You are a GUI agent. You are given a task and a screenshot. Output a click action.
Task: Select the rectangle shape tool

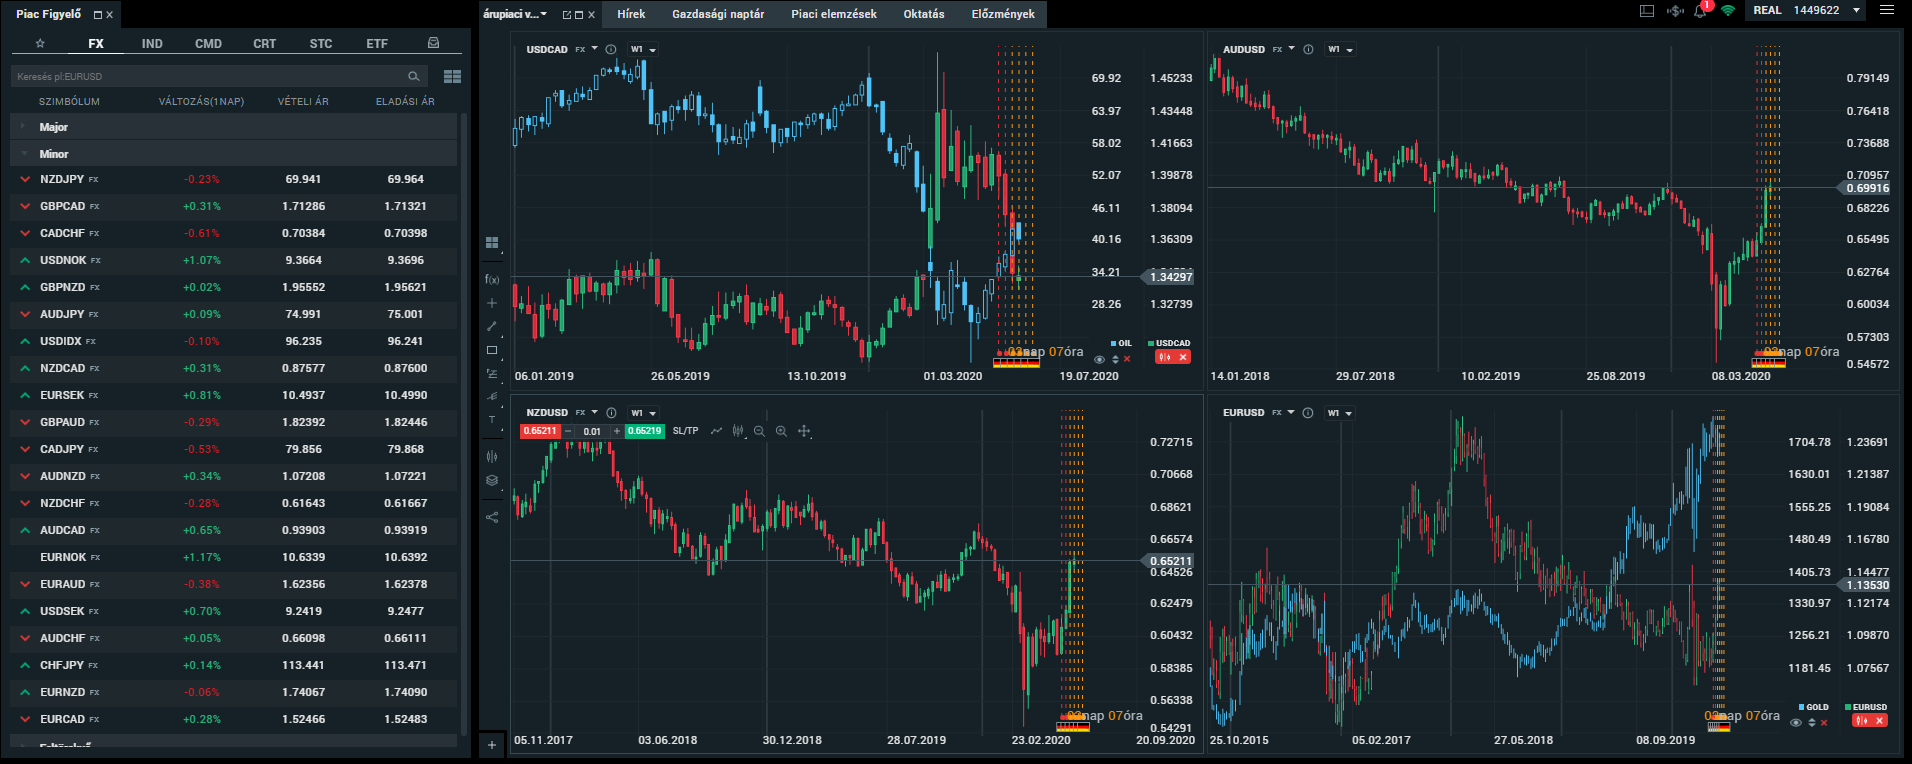(x=492, y=350)
